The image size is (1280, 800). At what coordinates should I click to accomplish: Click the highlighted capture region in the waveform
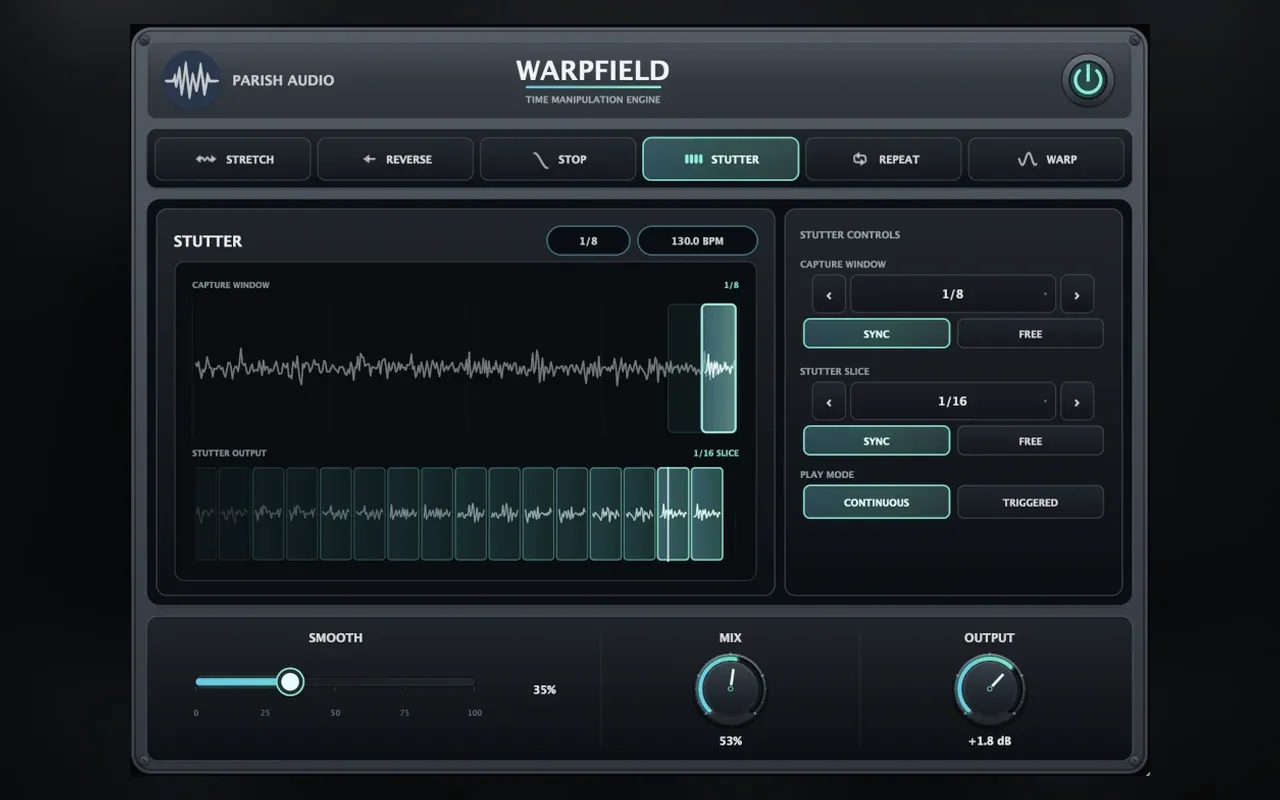[x=719, y=368]
